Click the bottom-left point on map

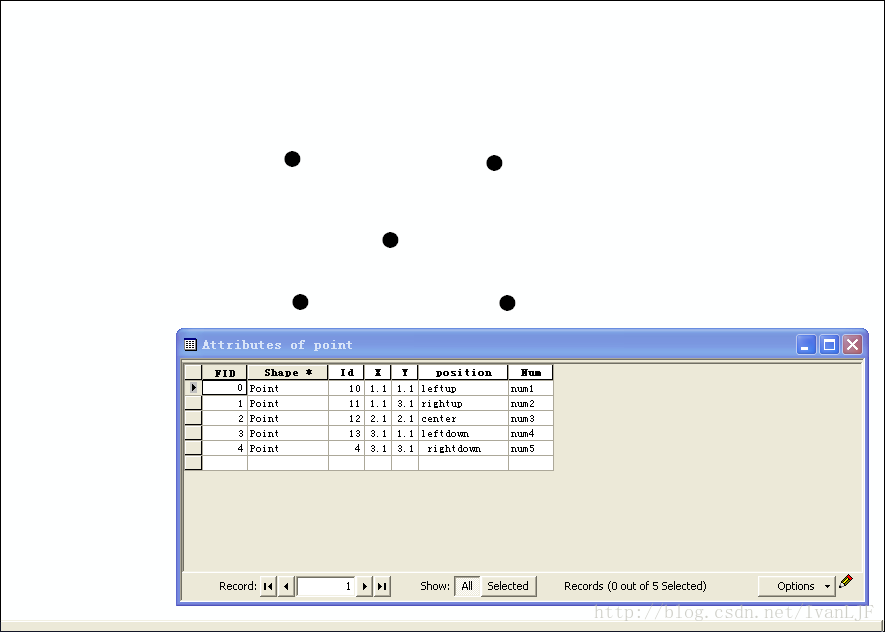pos(300,302)
